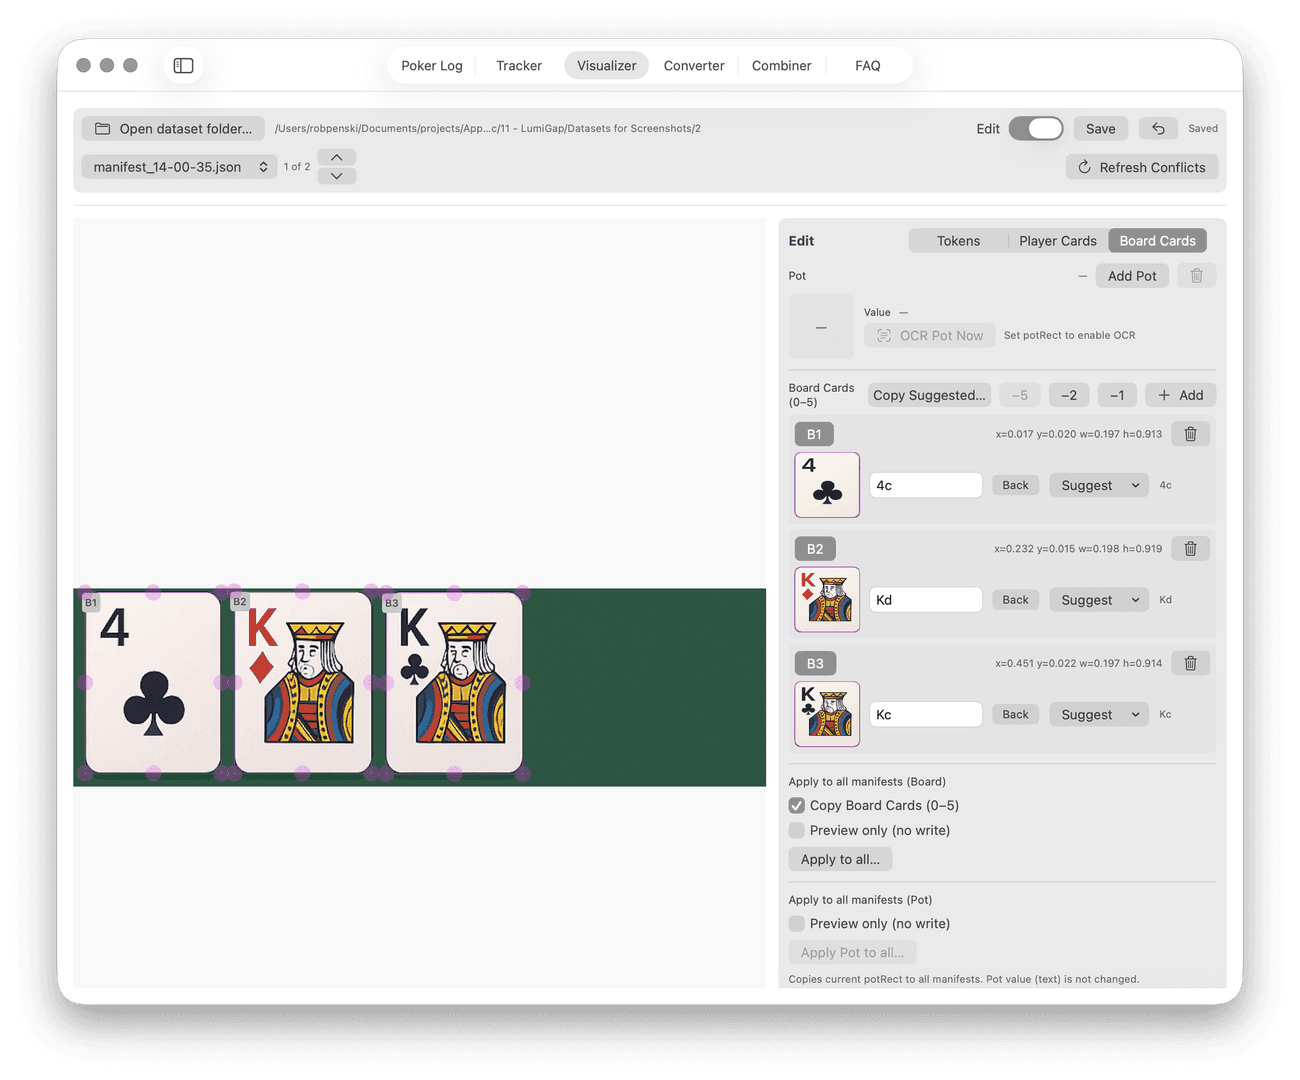This screenshot has width=1300, height=1080.
Task: Click the B2 label on king of diamonds
Action: pos(240,602)
